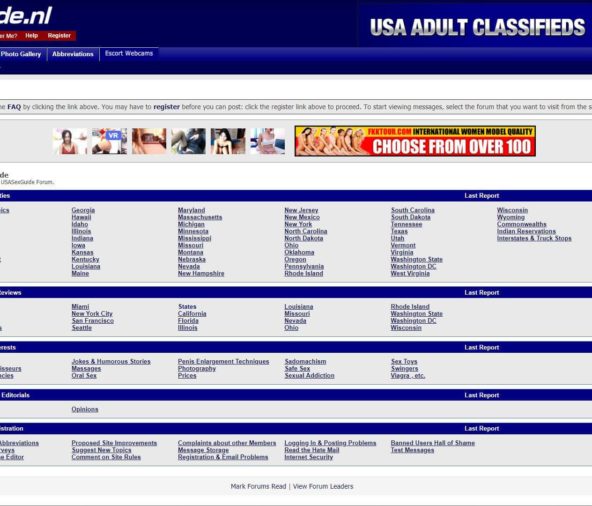Viewport: 592px width, 506px height.
Task: Open the Georgia forum link
Action: point(83,210)
